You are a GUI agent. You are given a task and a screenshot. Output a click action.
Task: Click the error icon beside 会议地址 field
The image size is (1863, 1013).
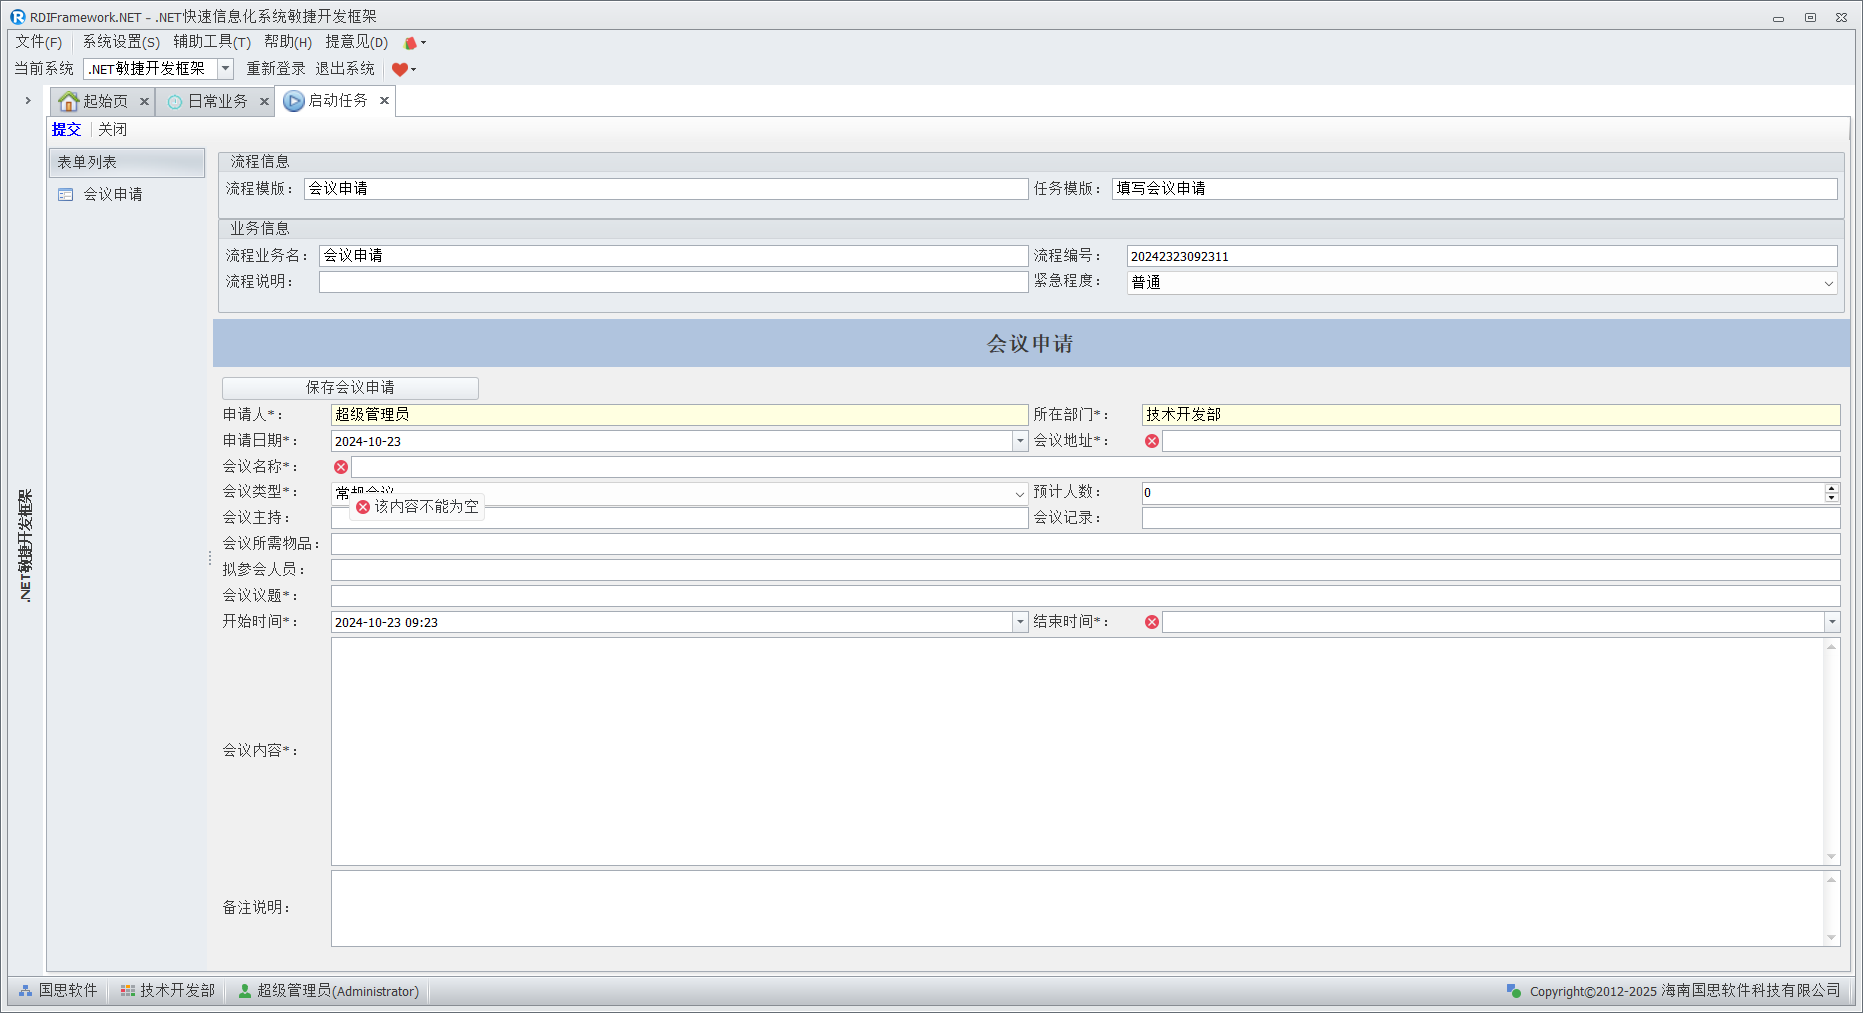tap(1152, 441)
